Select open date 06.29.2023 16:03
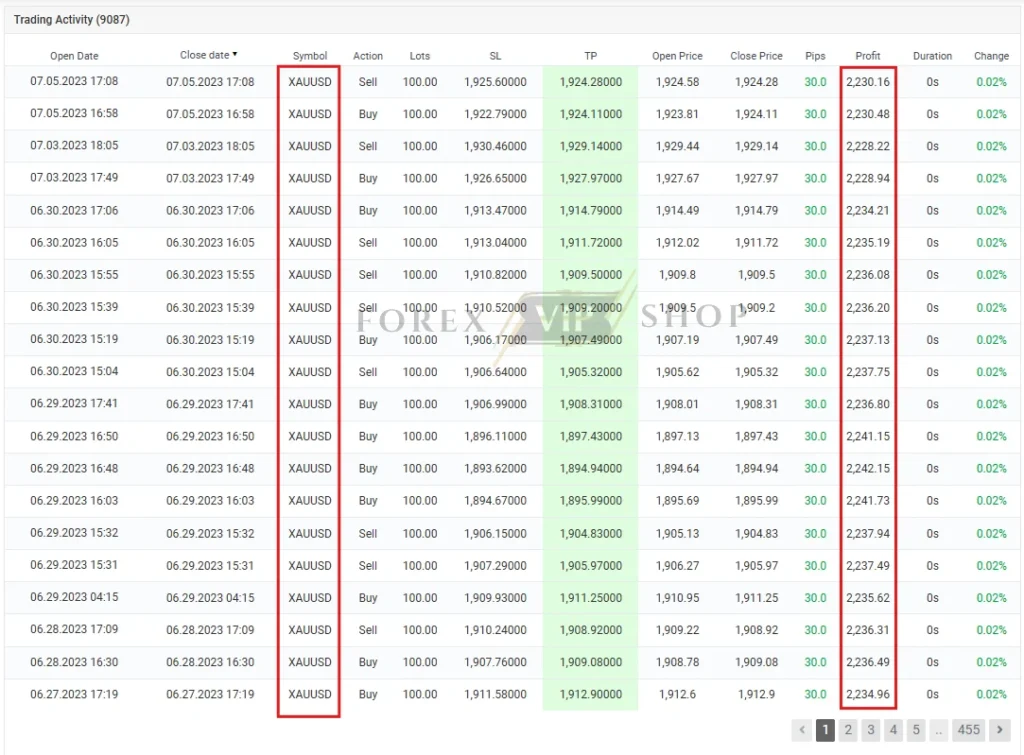This screenshot has height=755, width=1024. [x=74, y=500]
